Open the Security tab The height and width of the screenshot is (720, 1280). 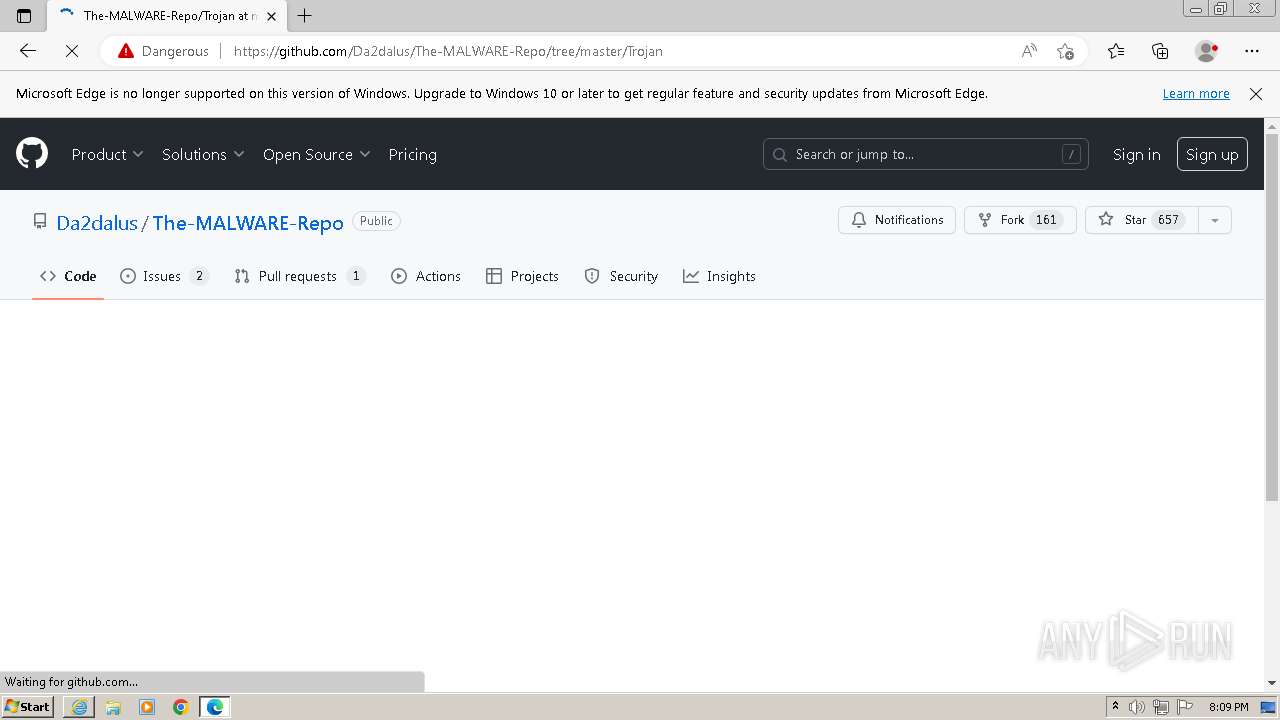click(621, 276)
